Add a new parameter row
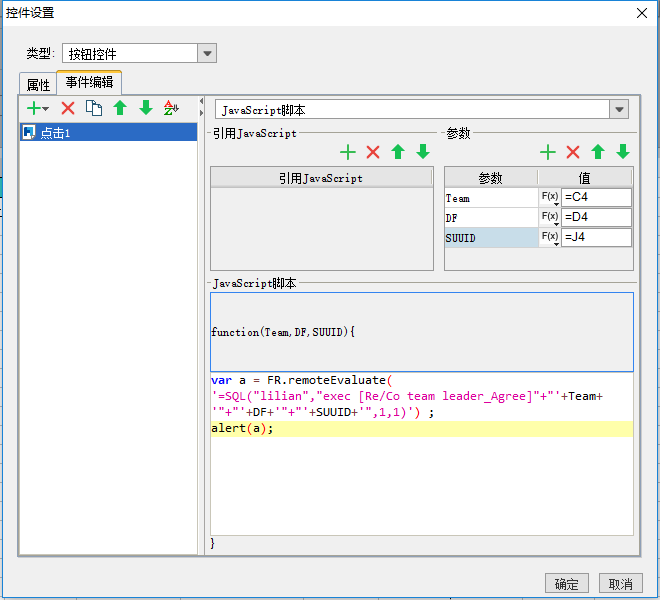Screen dimensions: 660x600 (x=548, y=152)
